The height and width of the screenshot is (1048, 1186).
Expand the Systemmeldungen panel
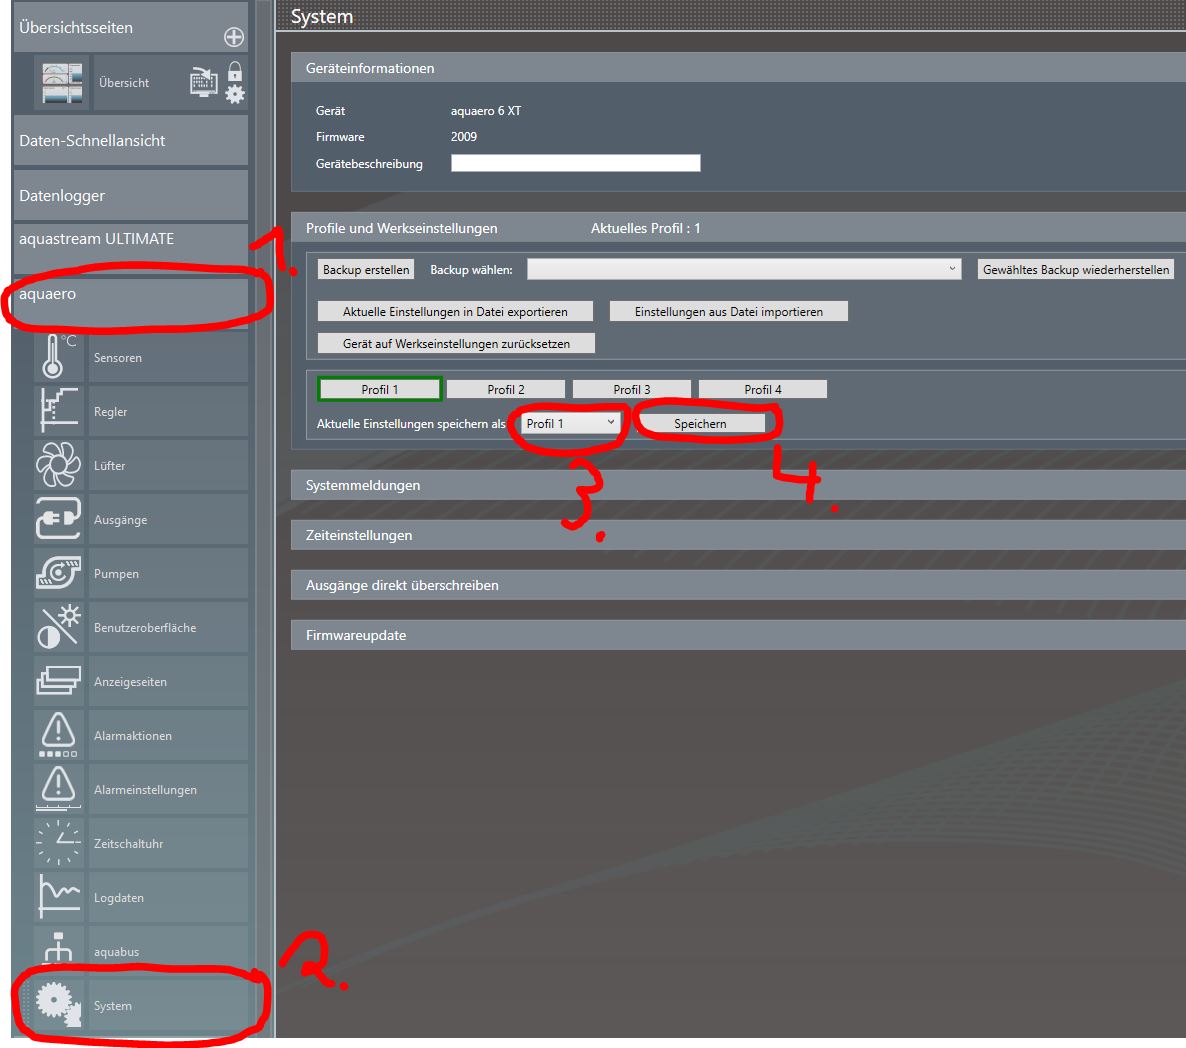click(x=738, y=485)
